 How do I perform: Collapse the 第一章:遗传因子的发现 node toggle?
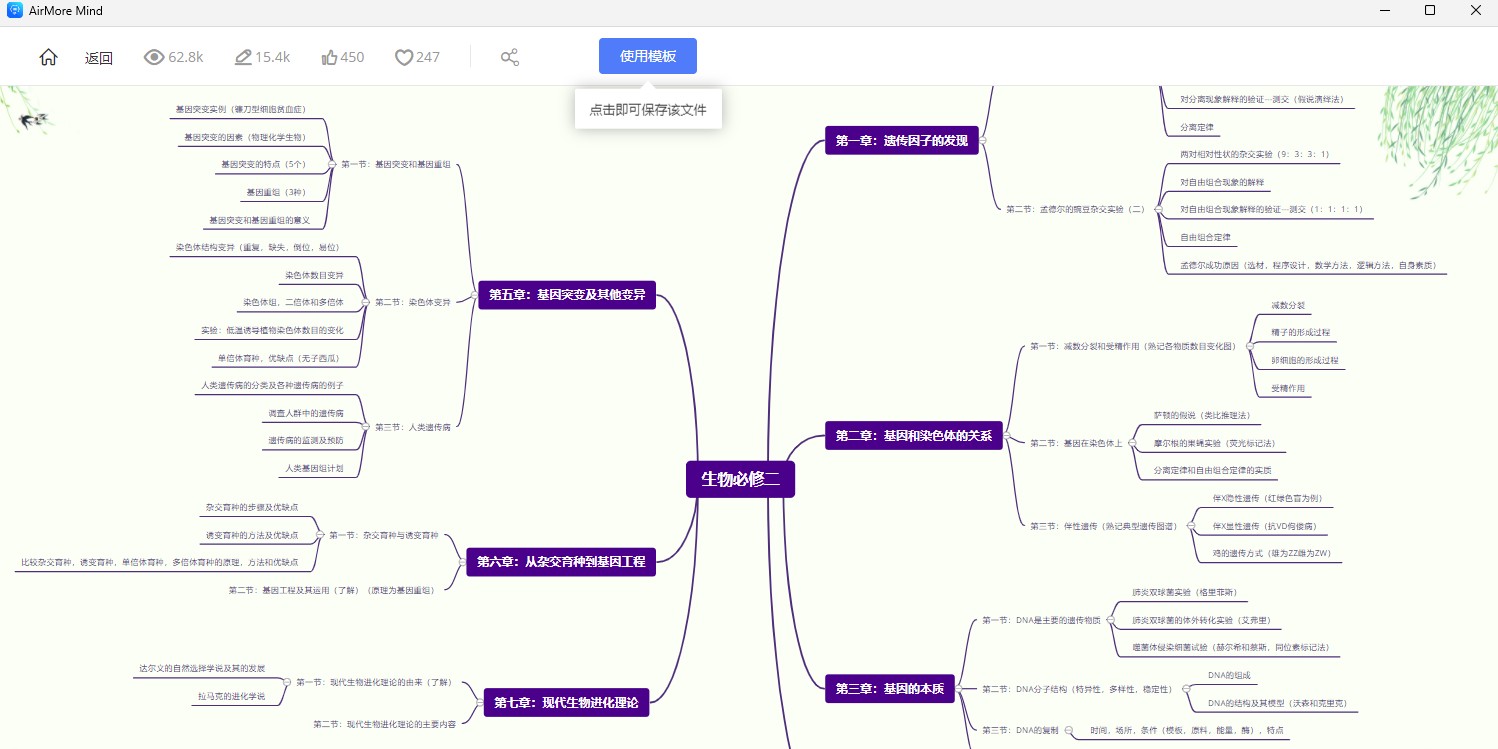point(983,141)
